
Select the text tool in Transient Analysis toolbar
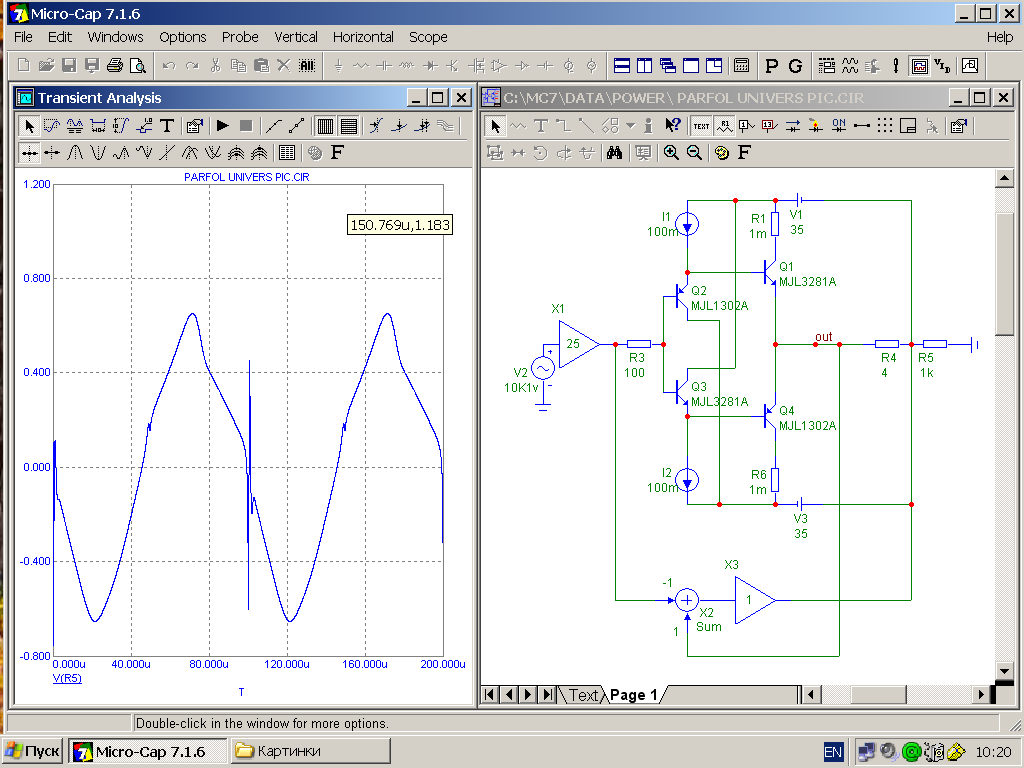pyautogui.click(x=167, y=126)
